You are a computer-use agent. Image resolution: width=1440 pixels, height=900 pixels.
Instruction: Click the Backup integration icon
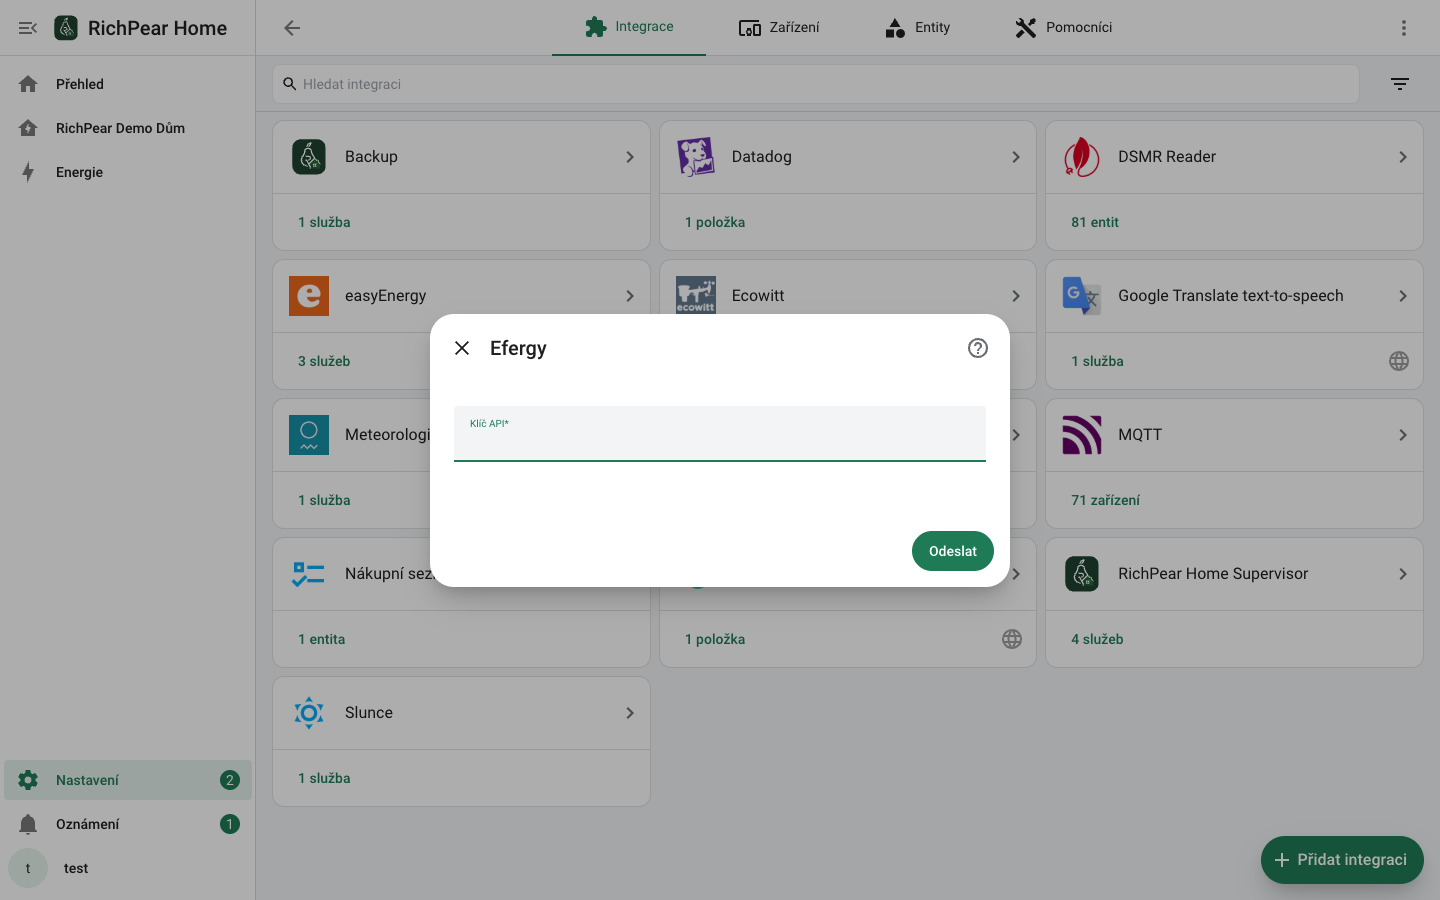coord(309,157)
